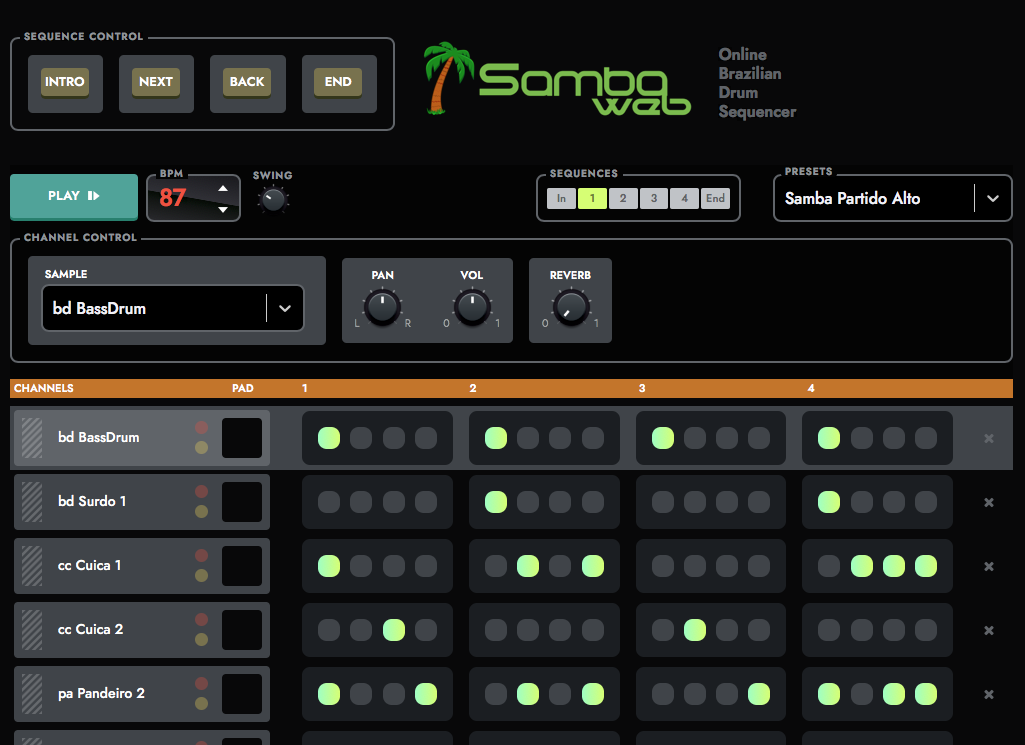Screen dimensions: 1025x745
Task: Activate the first step of bd Surdo 1
Action: (328, 502)
